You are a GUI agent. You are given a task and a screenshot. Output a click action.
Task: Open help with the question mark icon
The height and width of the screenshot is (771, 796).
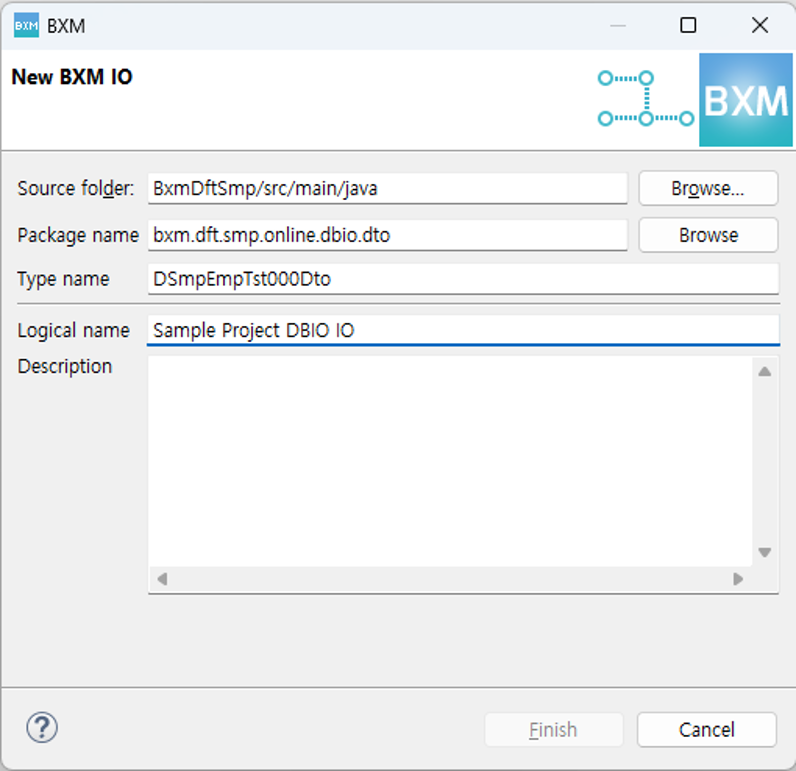coord(42,728)
